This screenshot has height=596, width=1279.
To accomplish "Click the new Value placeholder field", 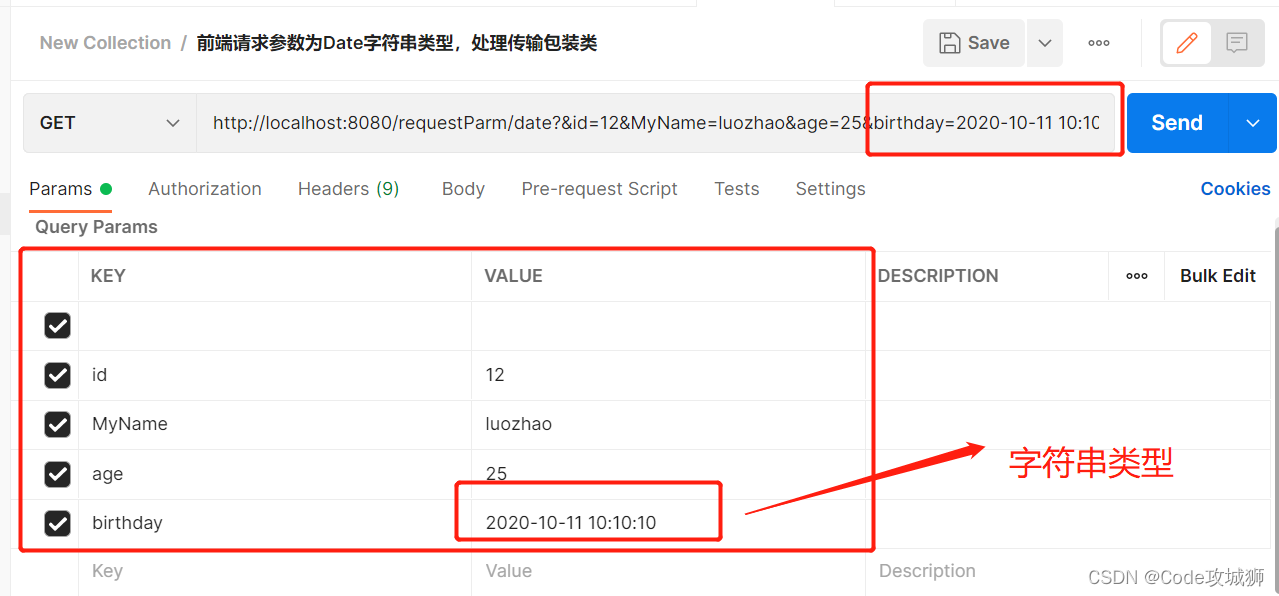I will [x=668, y=571].
